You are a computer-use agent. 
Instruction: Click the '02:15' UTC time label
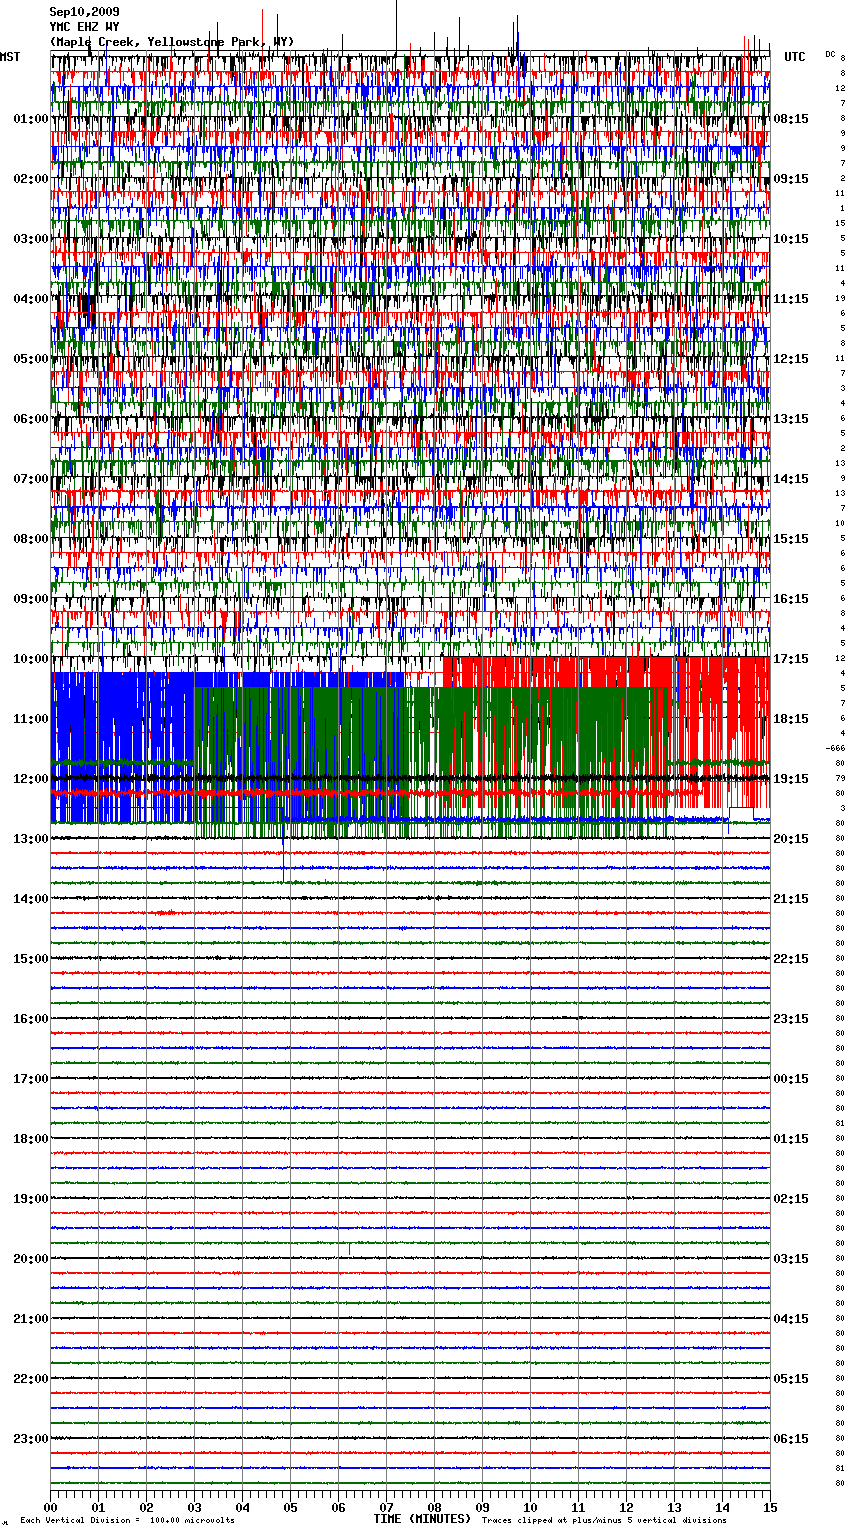click(x=791, y=1199)
